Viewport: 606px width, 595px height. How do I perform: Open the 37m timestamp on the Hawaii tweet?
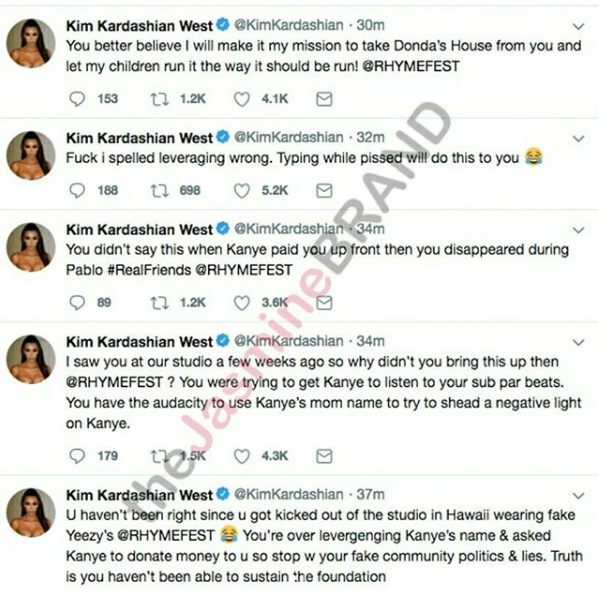coord(370,494)
